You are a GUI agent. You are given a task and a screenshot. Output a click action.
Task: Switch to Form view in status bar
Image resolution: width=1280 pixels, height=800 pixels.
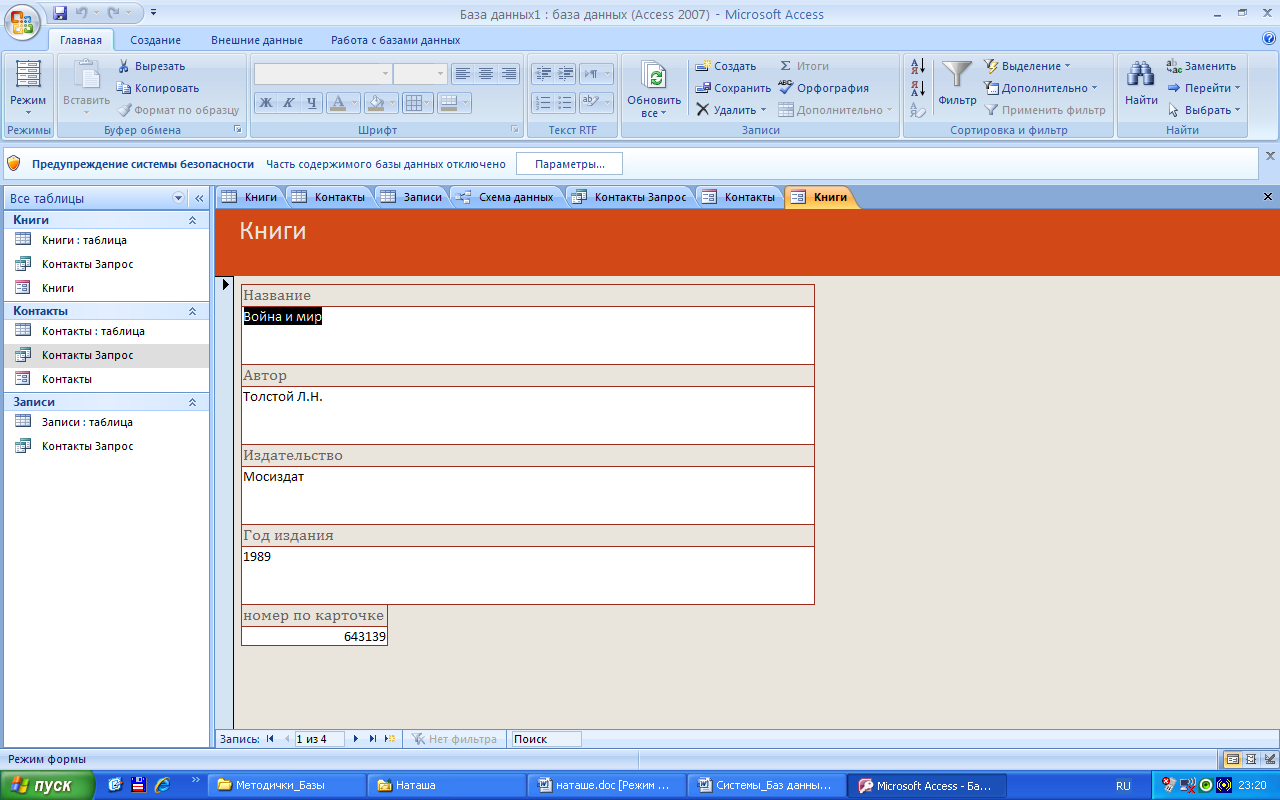[x=1233, y=759]
